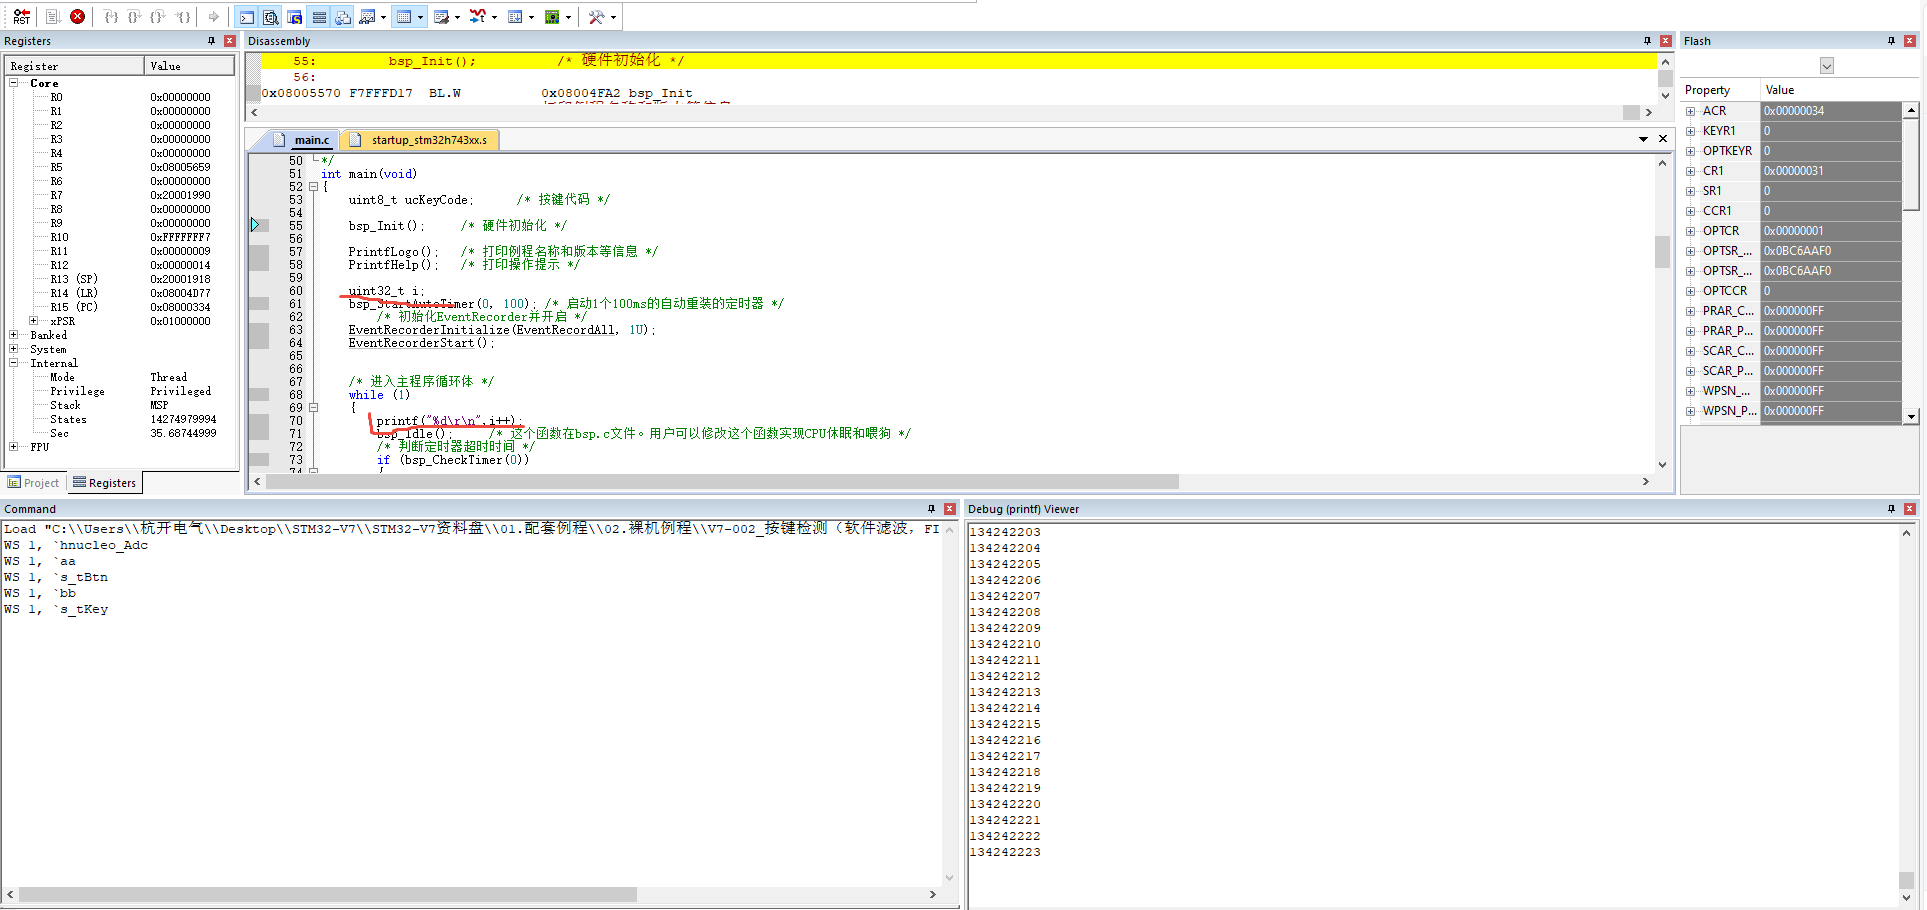Select the Step Over toolbar icon

133,17
